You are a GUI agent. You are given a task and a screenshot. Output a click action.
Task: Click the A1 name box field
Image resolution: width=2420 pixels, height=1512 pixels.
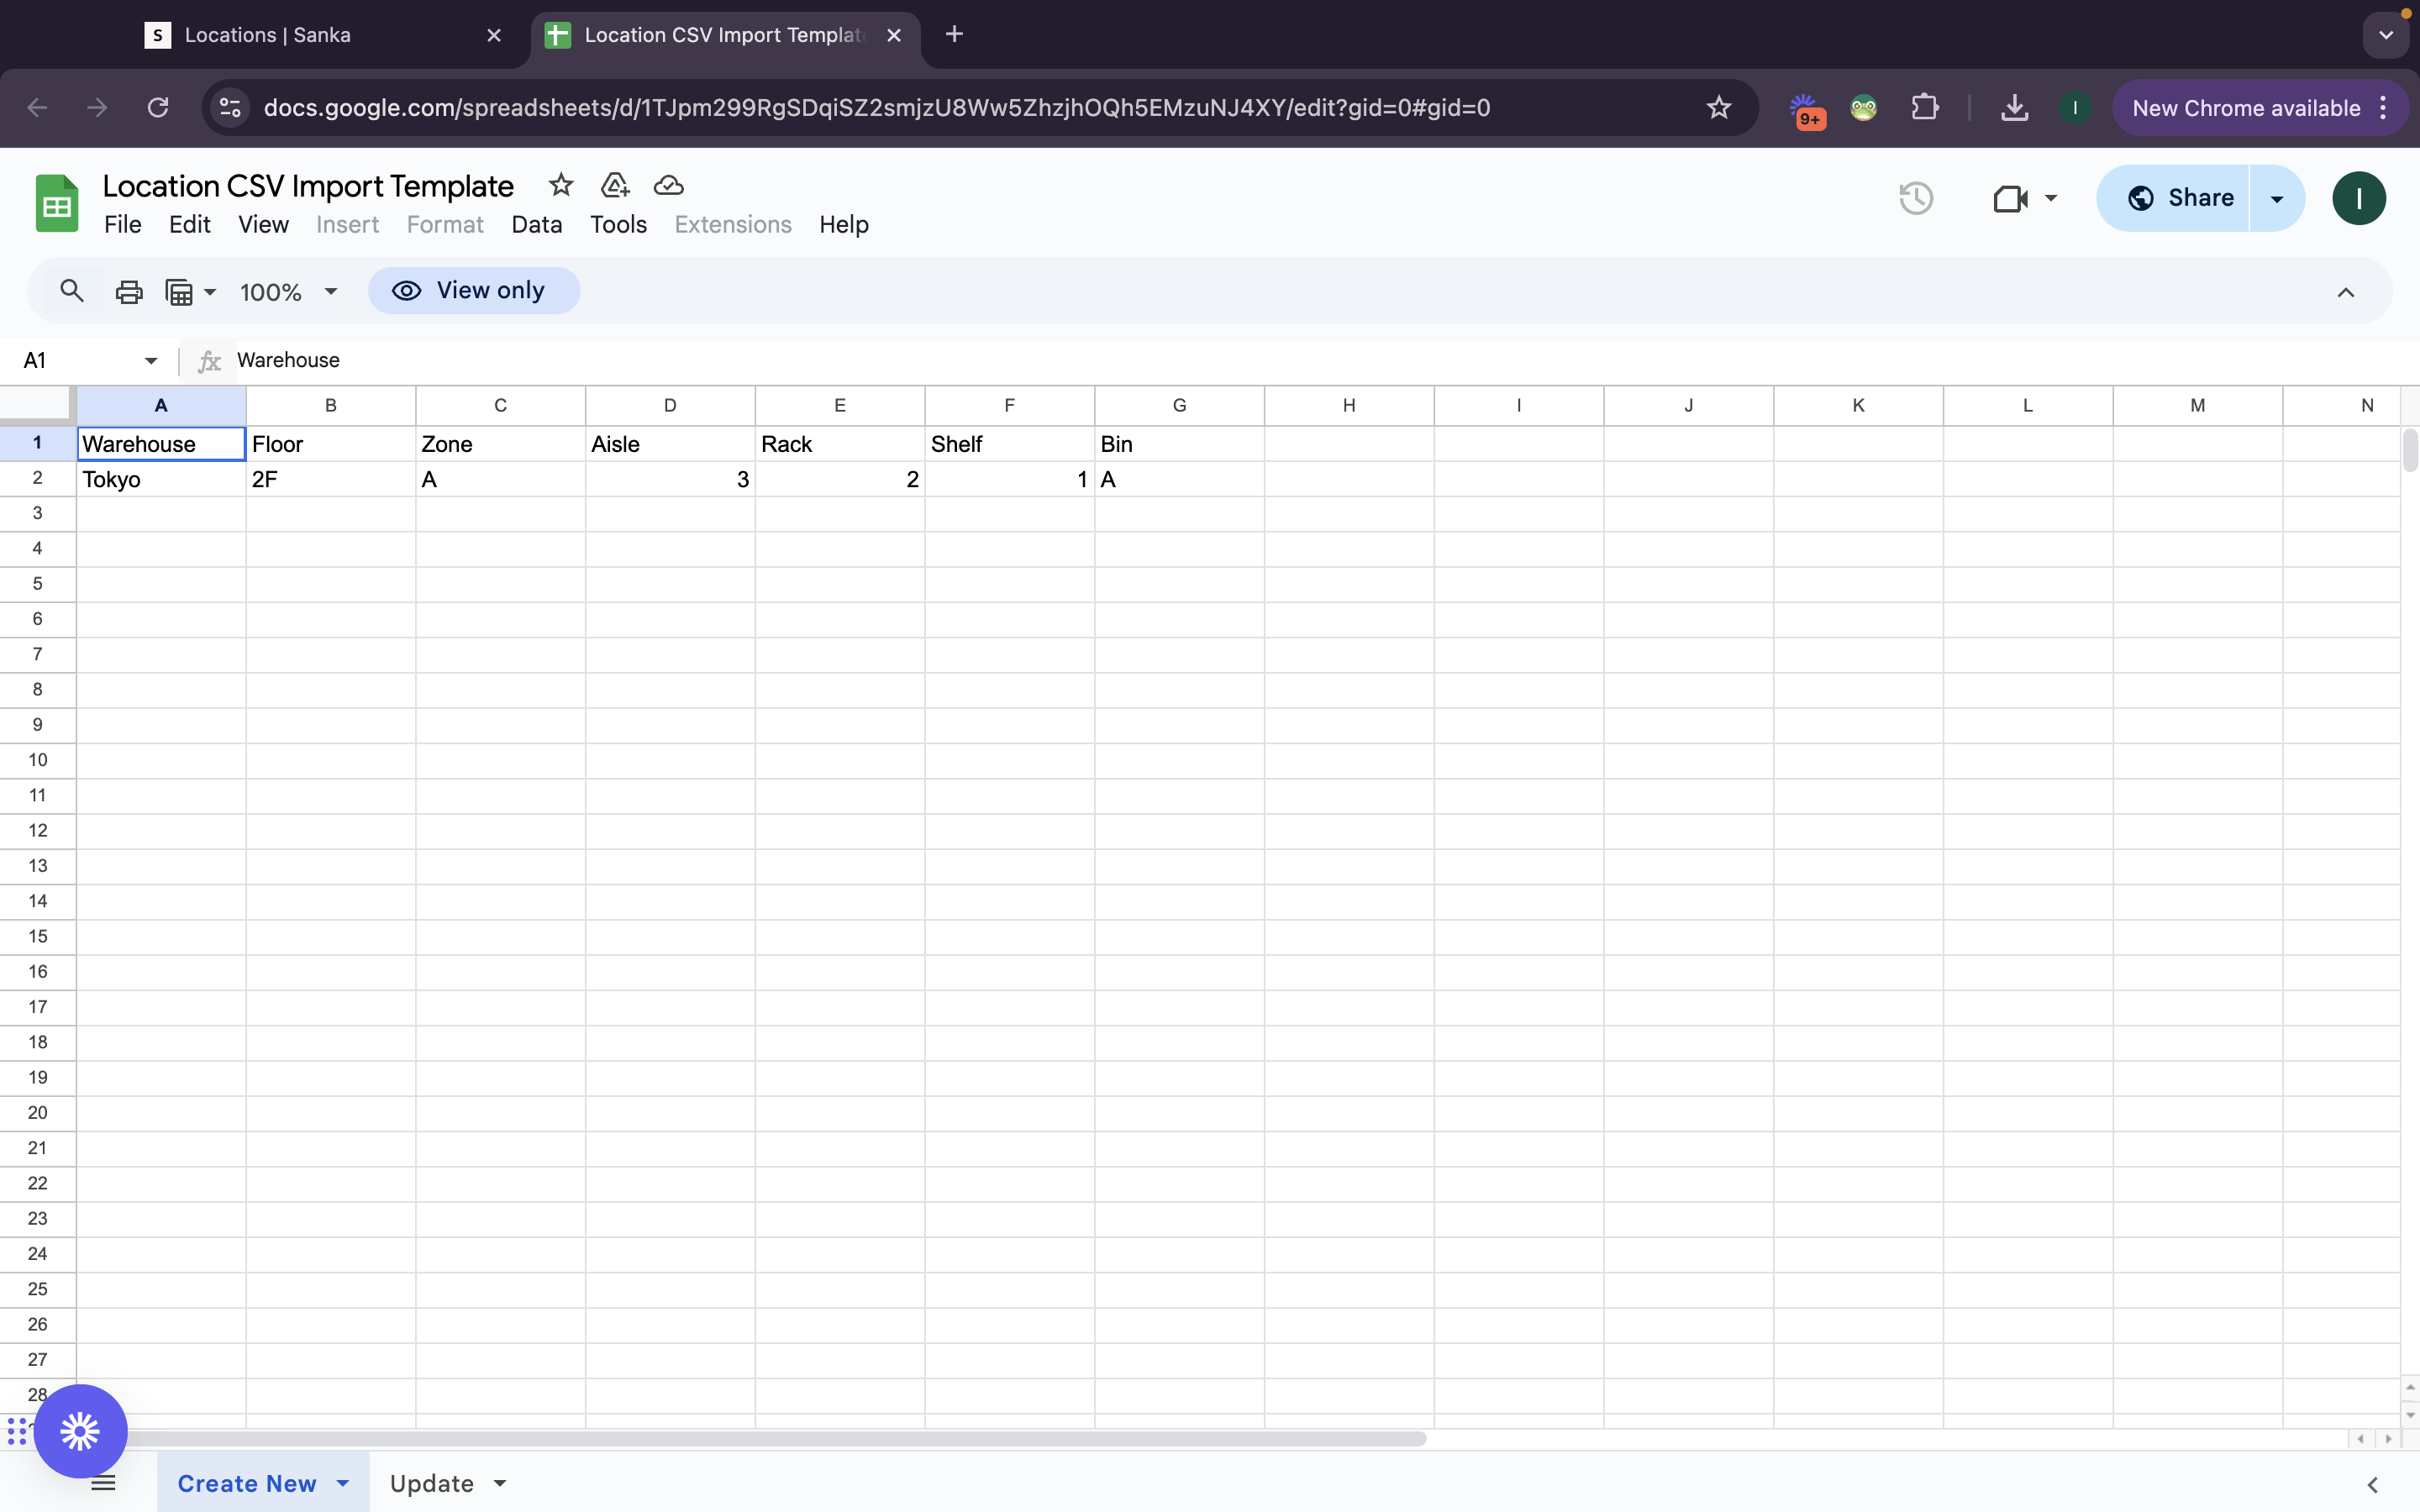[80, 360]
